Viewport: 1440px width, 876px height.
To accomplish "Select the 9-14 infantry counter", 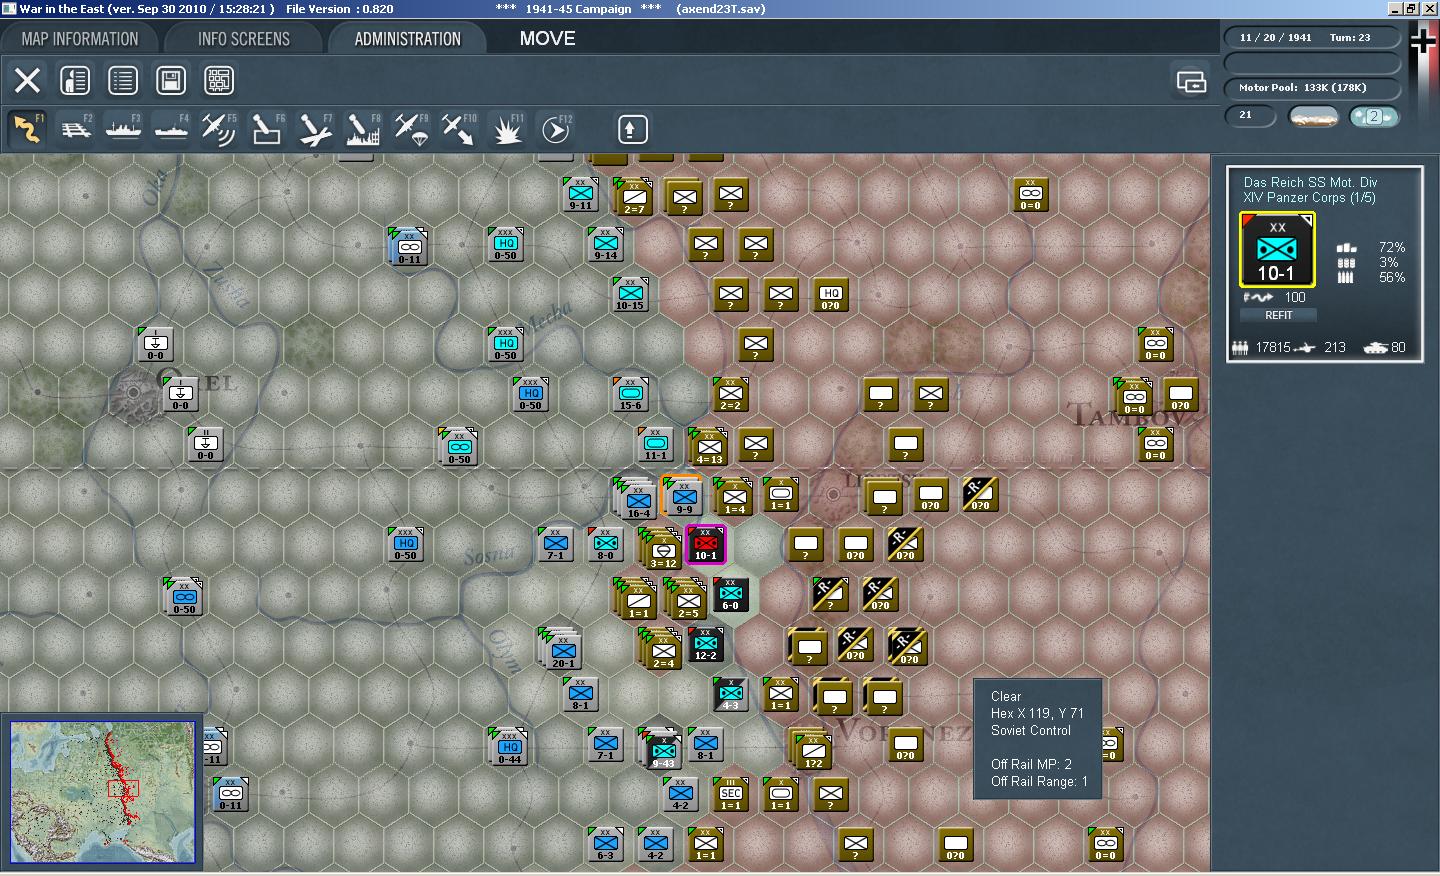I will coord(606,244).
